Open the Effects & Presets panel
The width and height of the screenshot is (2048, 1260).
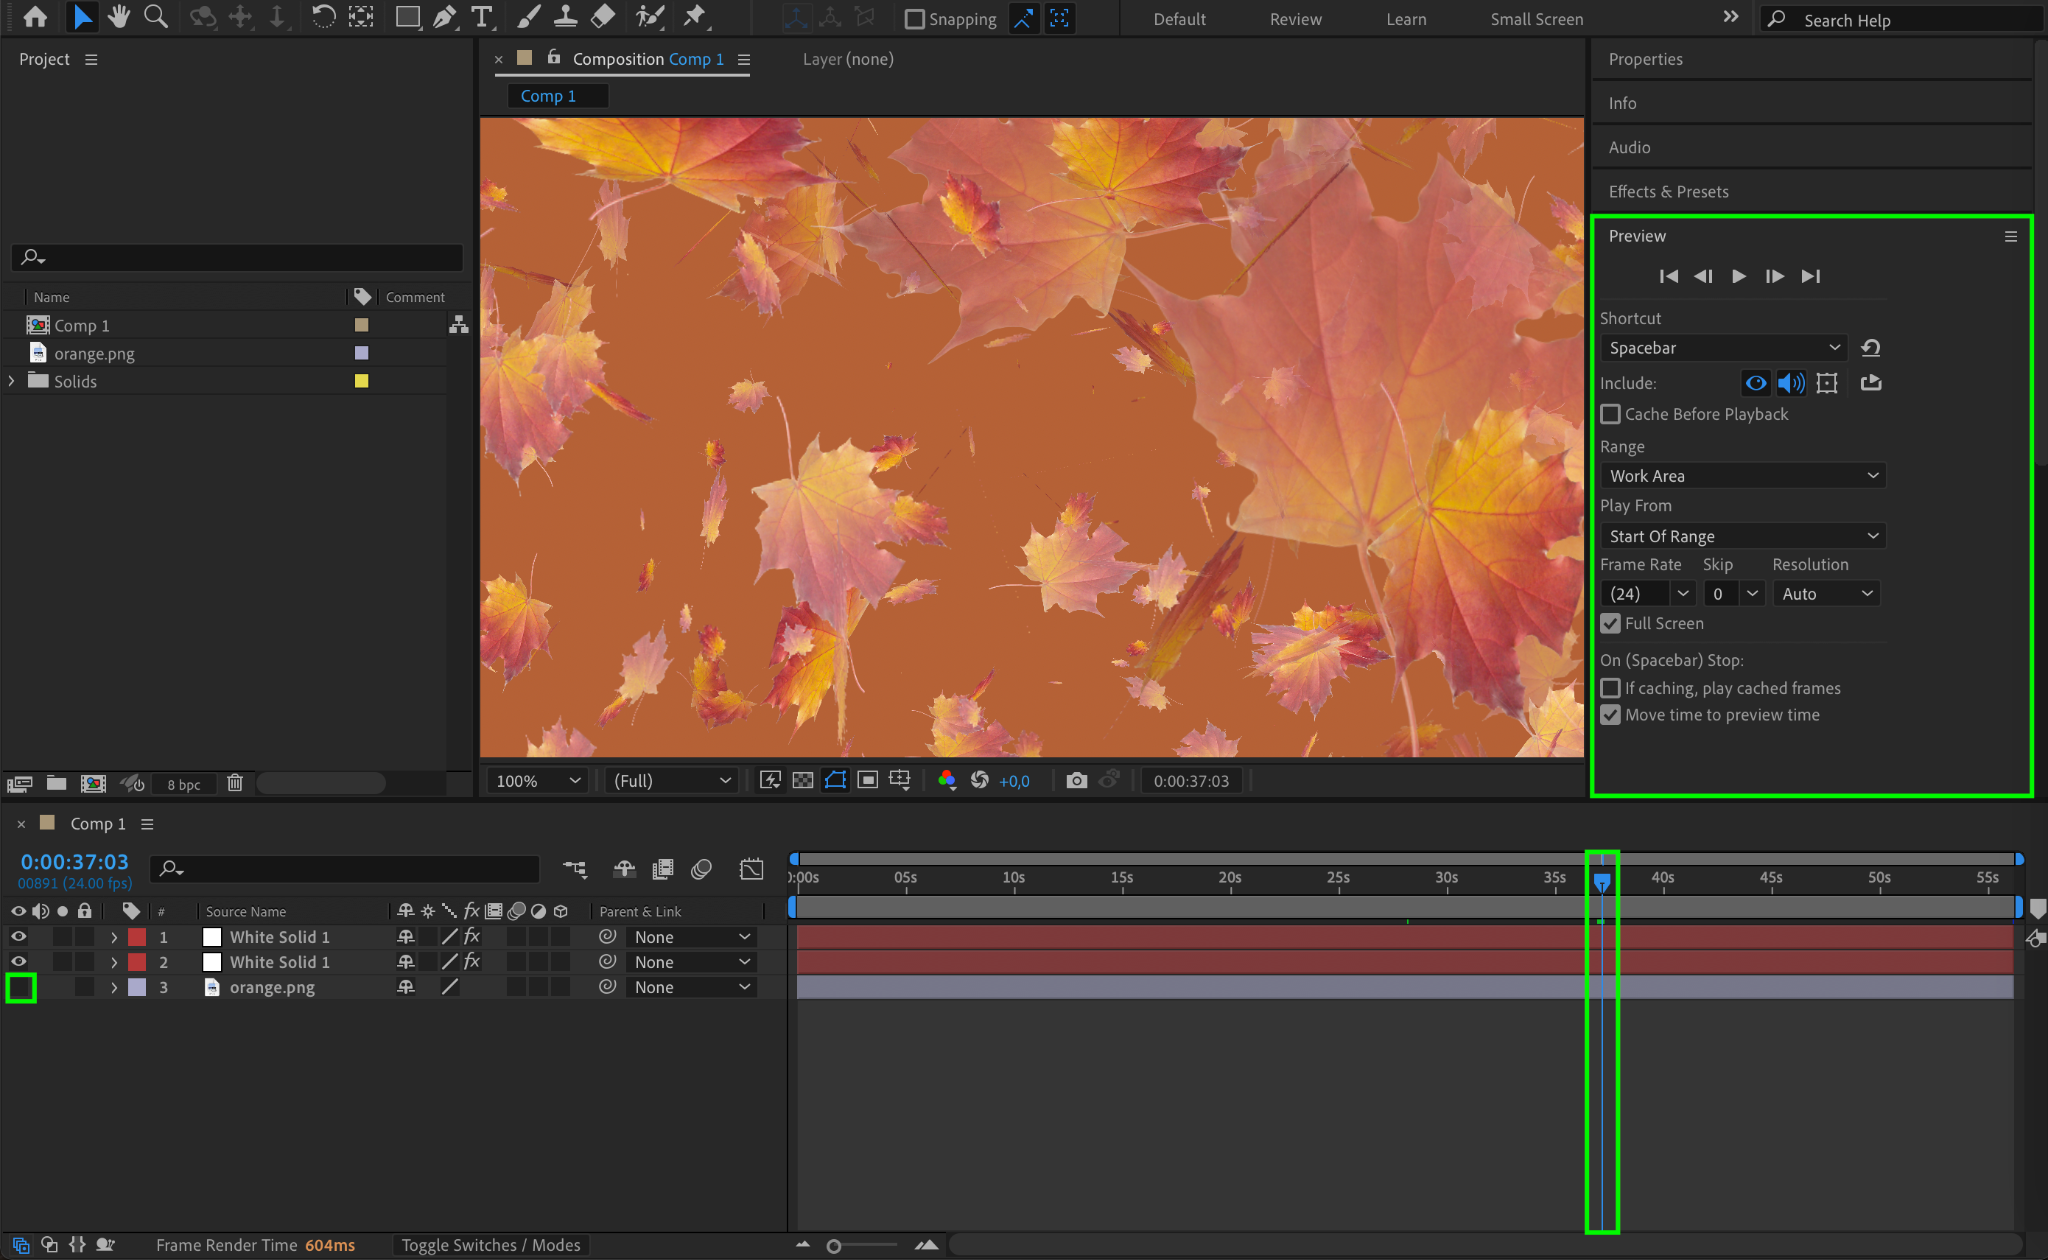1668,191
